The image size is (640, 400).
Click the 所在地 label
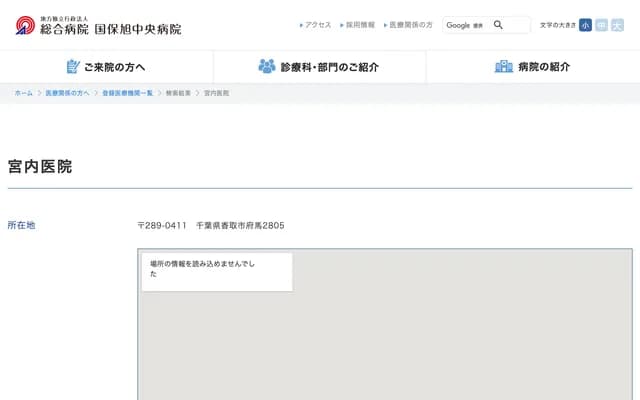click(21, 225)
